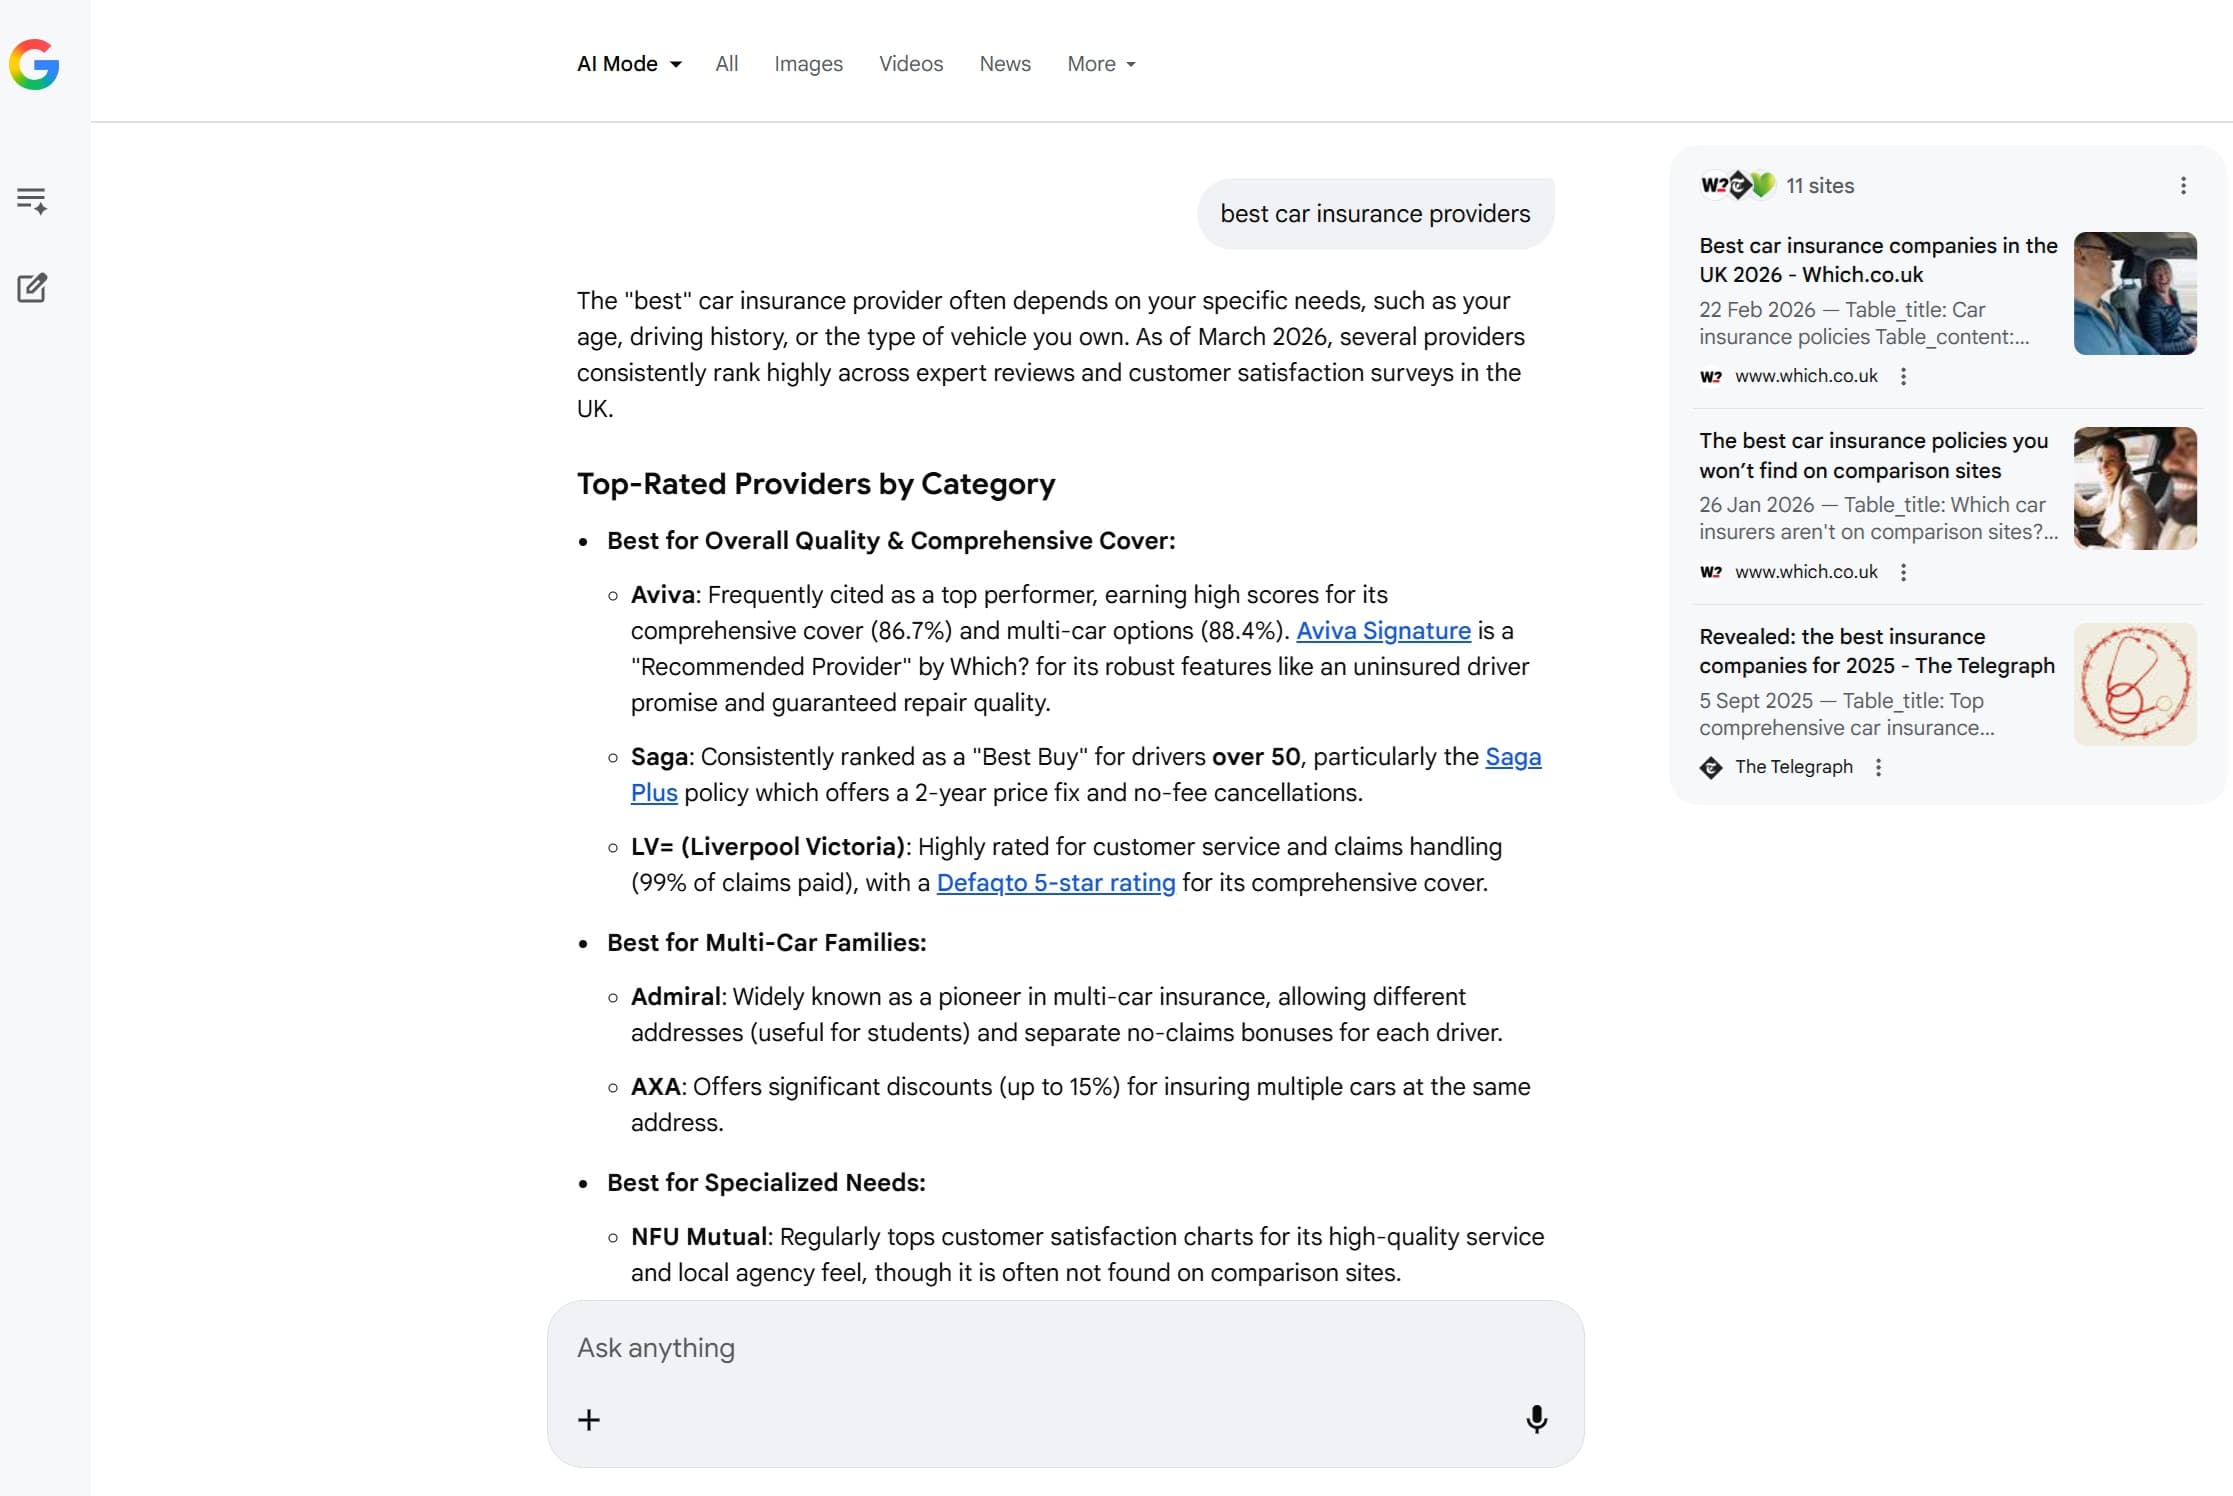
Task: Click the 11 sites label
Action: 1820,185
